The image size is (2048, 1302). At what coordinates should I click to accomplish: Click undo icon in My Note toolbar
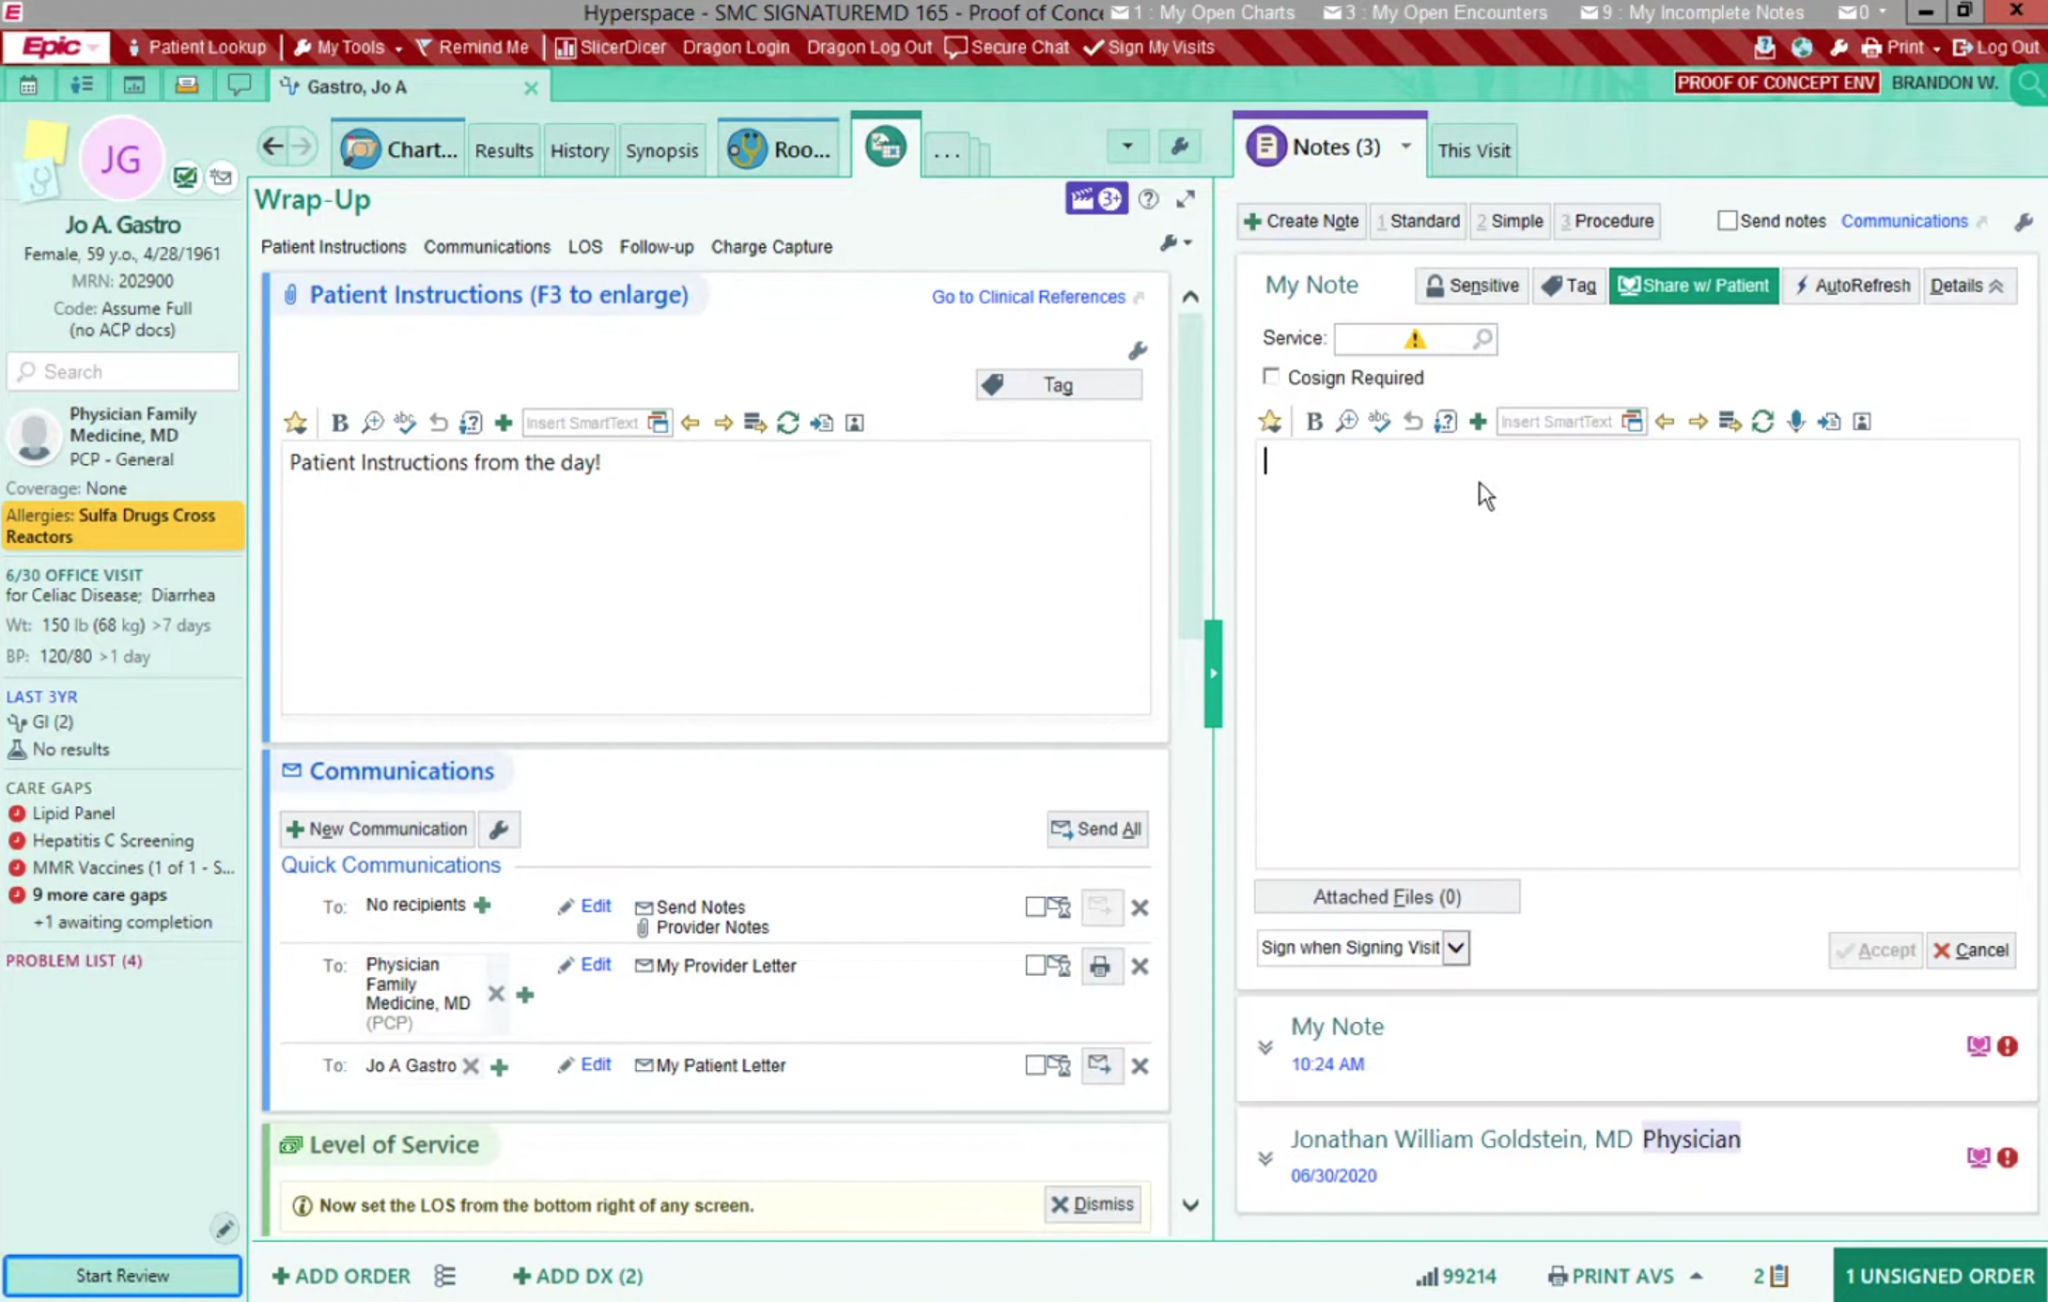click(x=1412, y=422)
